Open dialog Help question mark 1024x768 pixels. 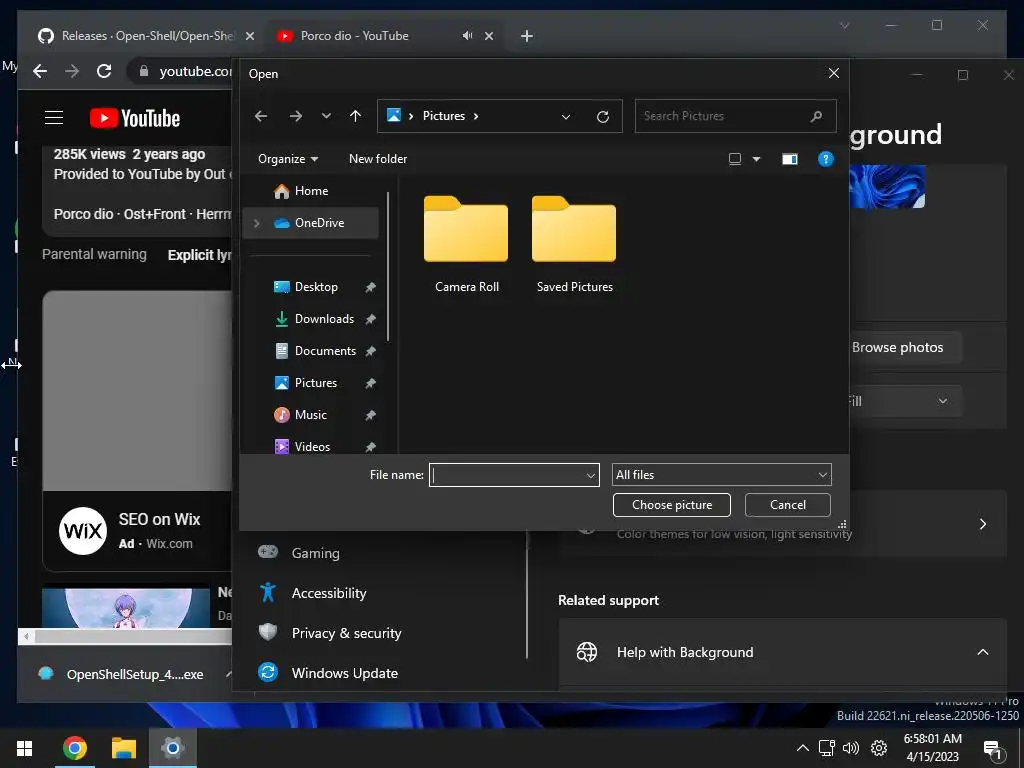[x=825, y=159]
